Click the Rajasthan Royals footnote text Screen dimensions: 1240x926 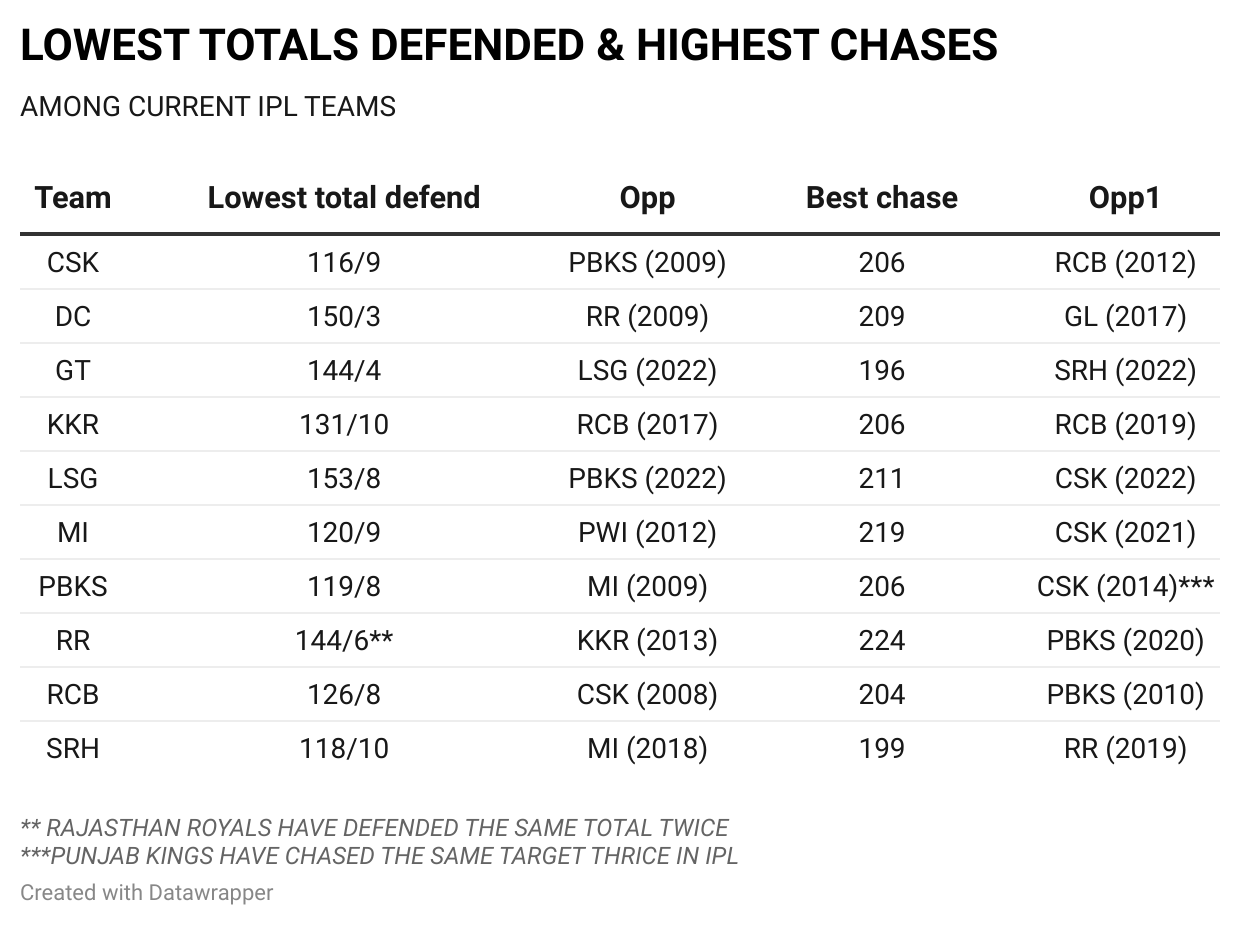(x=375, y=828)
